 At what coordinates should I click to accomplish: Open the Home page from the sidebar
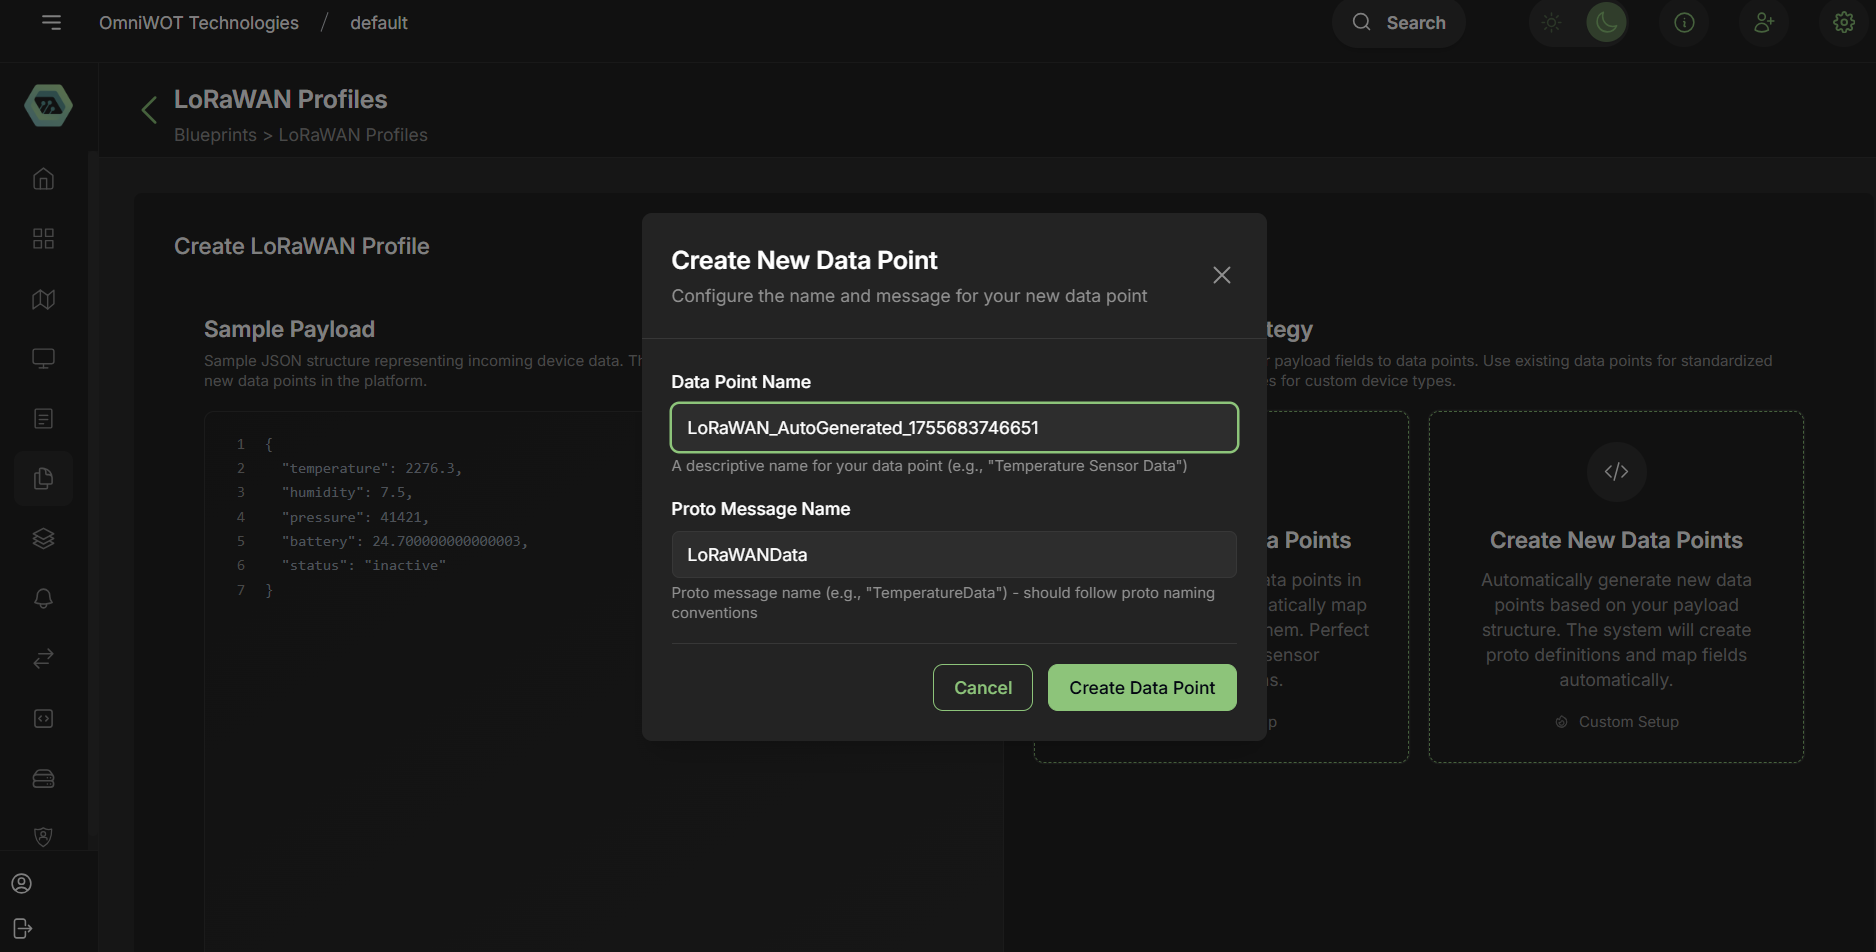(x=43, y=178)
